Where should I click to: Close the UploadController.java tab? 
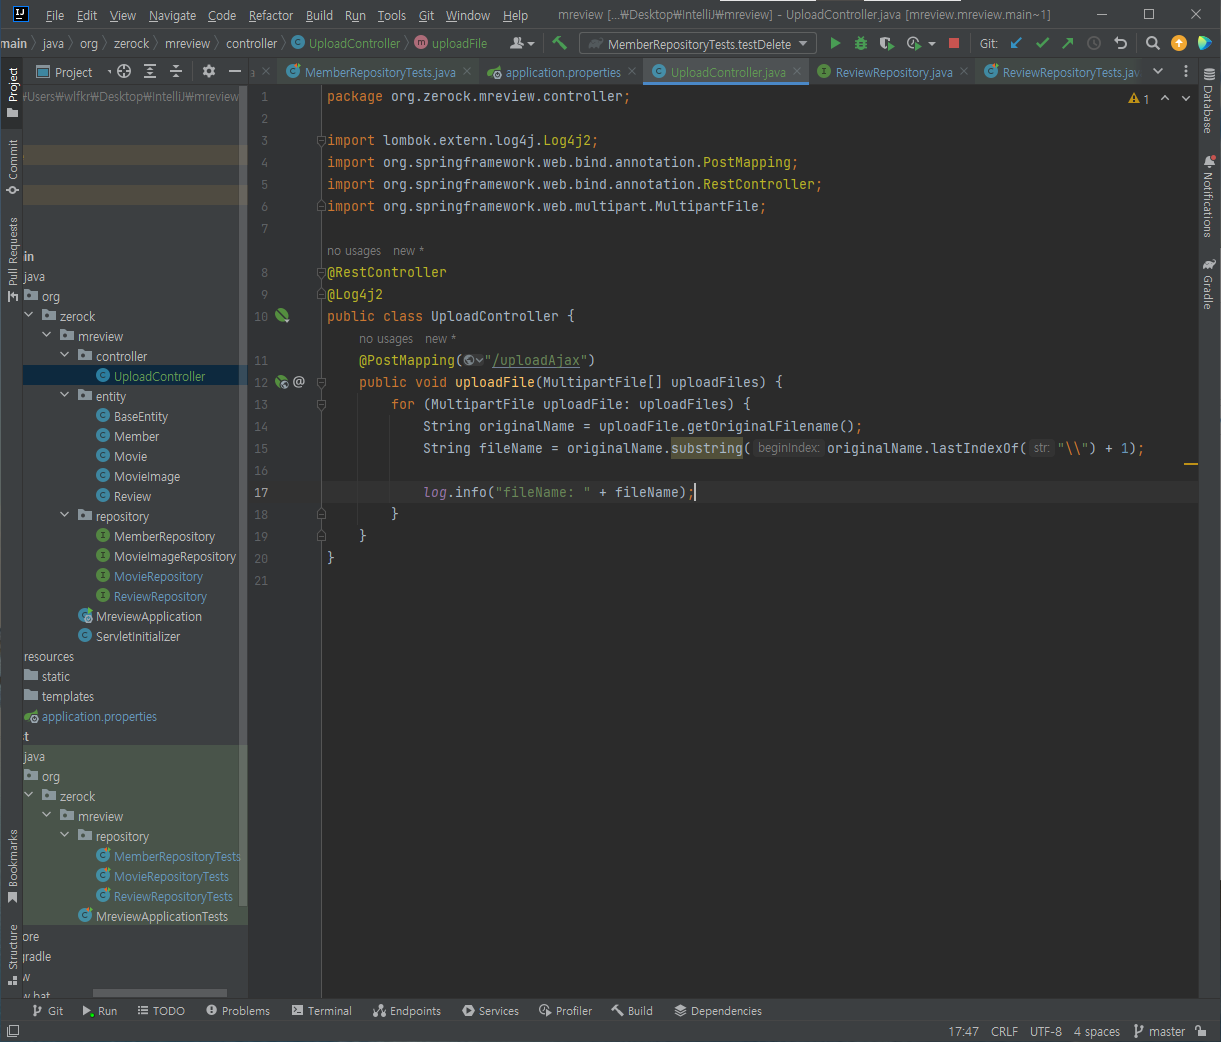(797, 72)
